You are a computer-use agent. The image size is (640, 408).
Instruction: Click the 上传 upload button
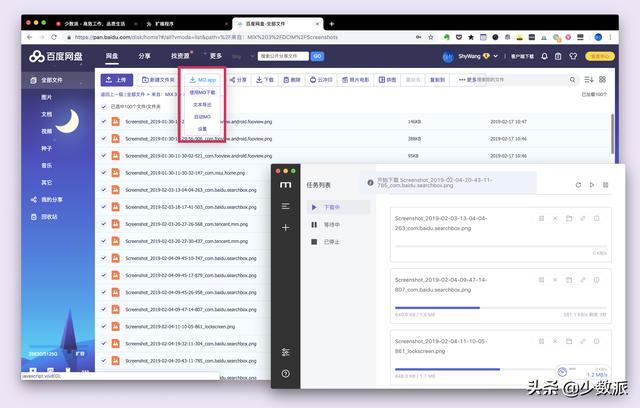coord(117,80)
